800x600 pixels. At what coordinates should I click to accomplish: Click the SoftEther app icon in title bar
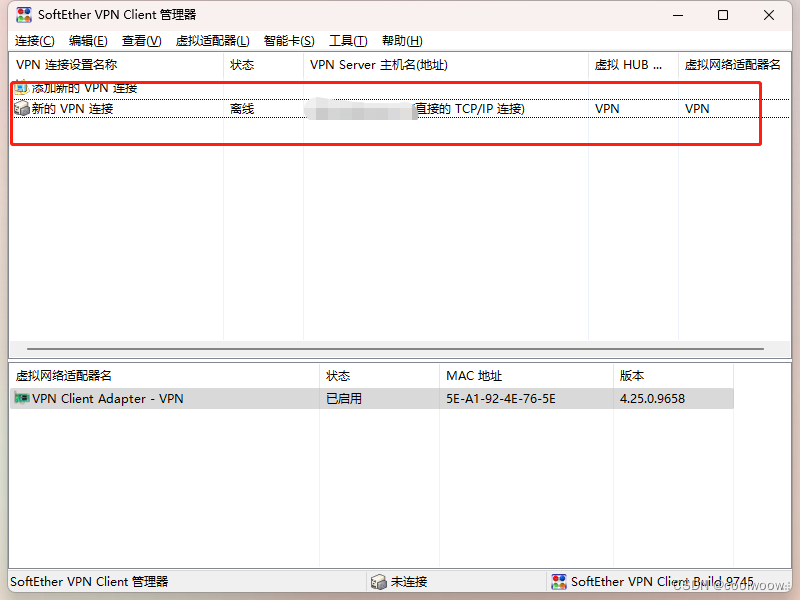point(23,15)
